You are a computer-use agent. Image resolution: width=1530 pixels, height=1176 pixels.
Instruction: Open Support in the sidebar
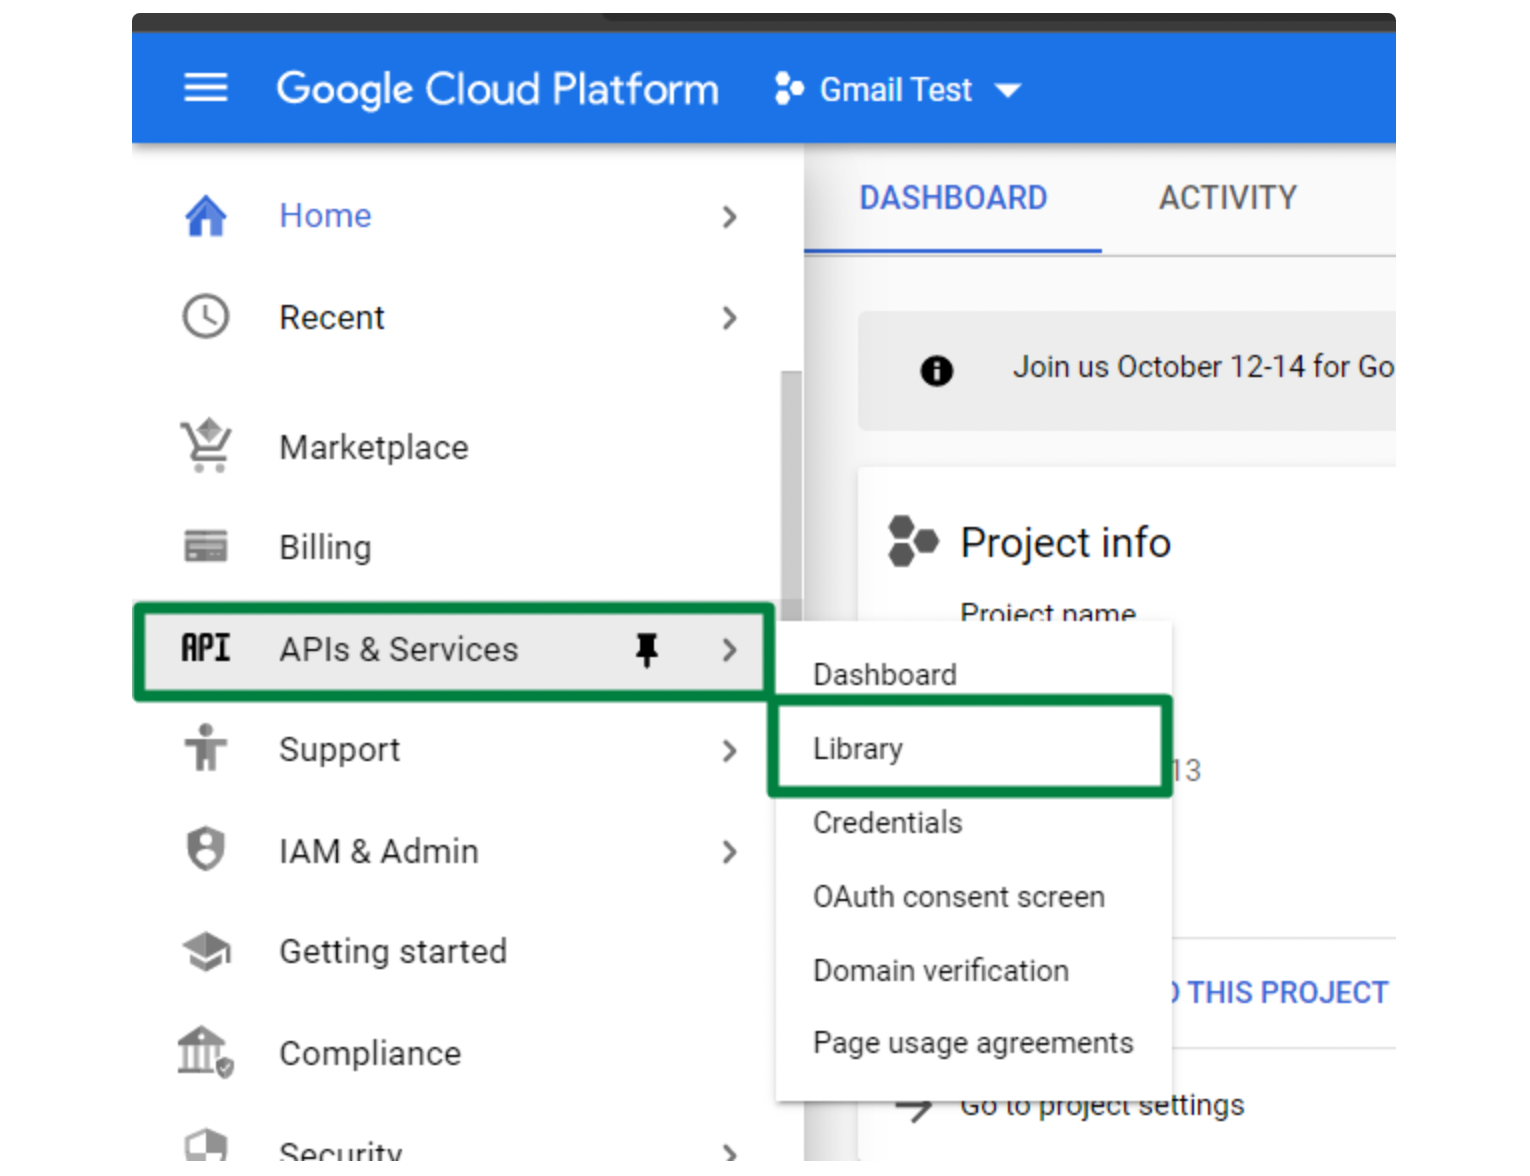pyautogui.click(x=339, y=750)
